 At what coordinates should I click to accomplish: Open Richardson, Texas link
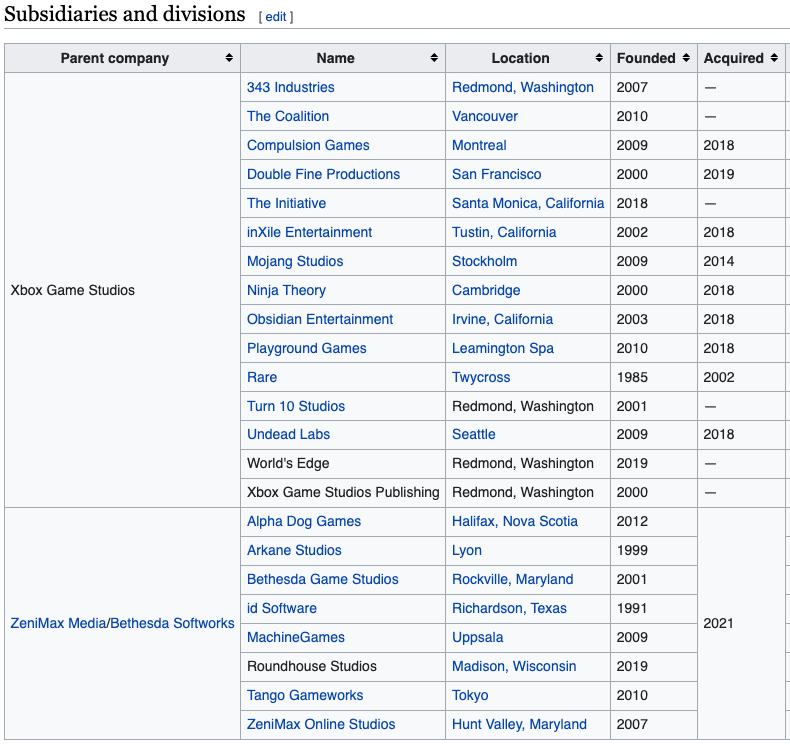(x=509, y=608)
